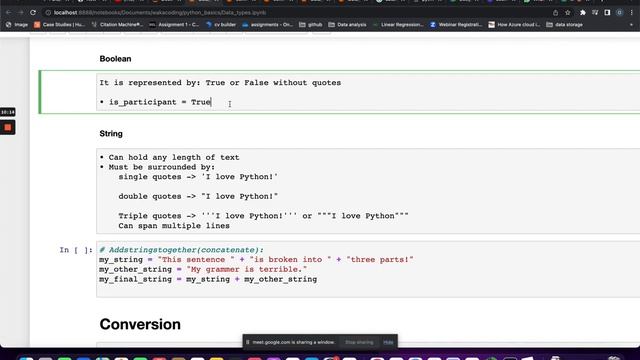Screen dimensions: 640x360
Task: Click the my_other_string code line
Action: pyautogui.click(x=203, y=269)
